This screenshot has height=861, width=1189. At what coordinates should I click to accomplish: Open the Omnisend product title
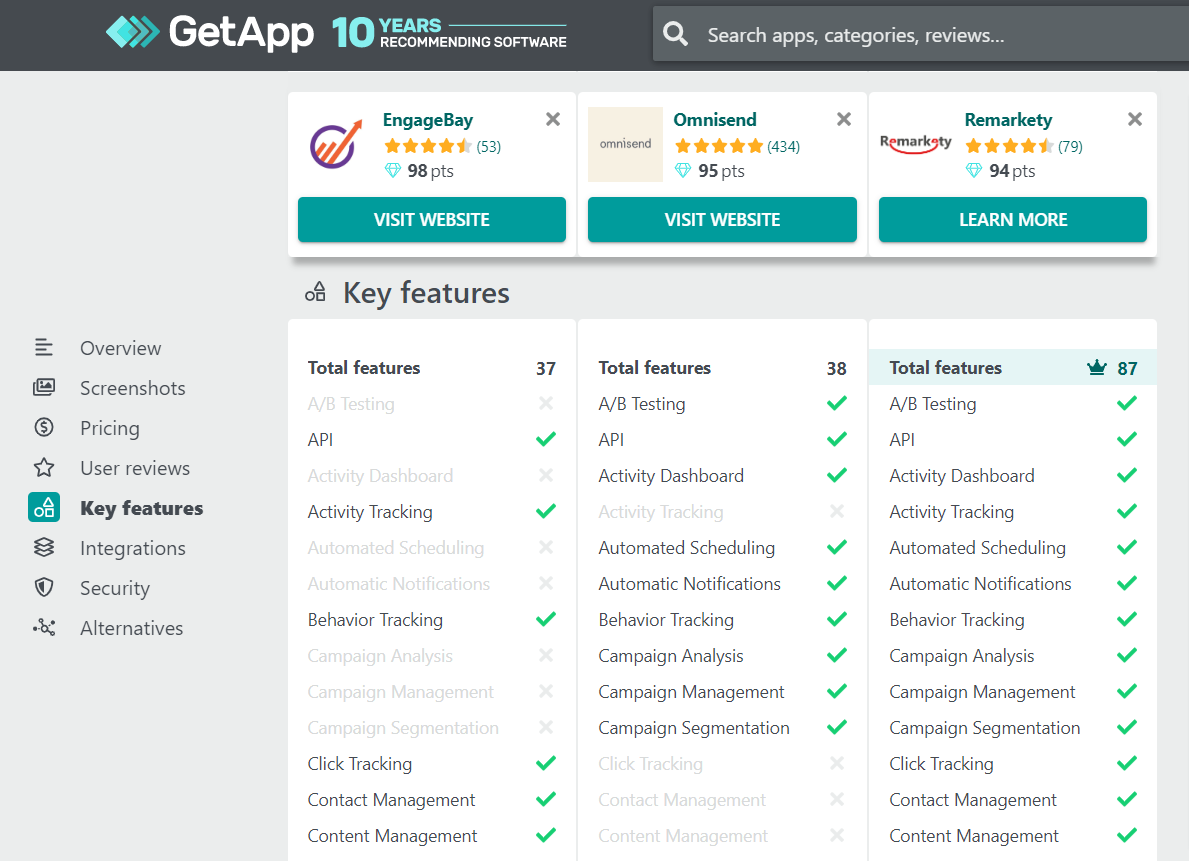pos(715,120)
